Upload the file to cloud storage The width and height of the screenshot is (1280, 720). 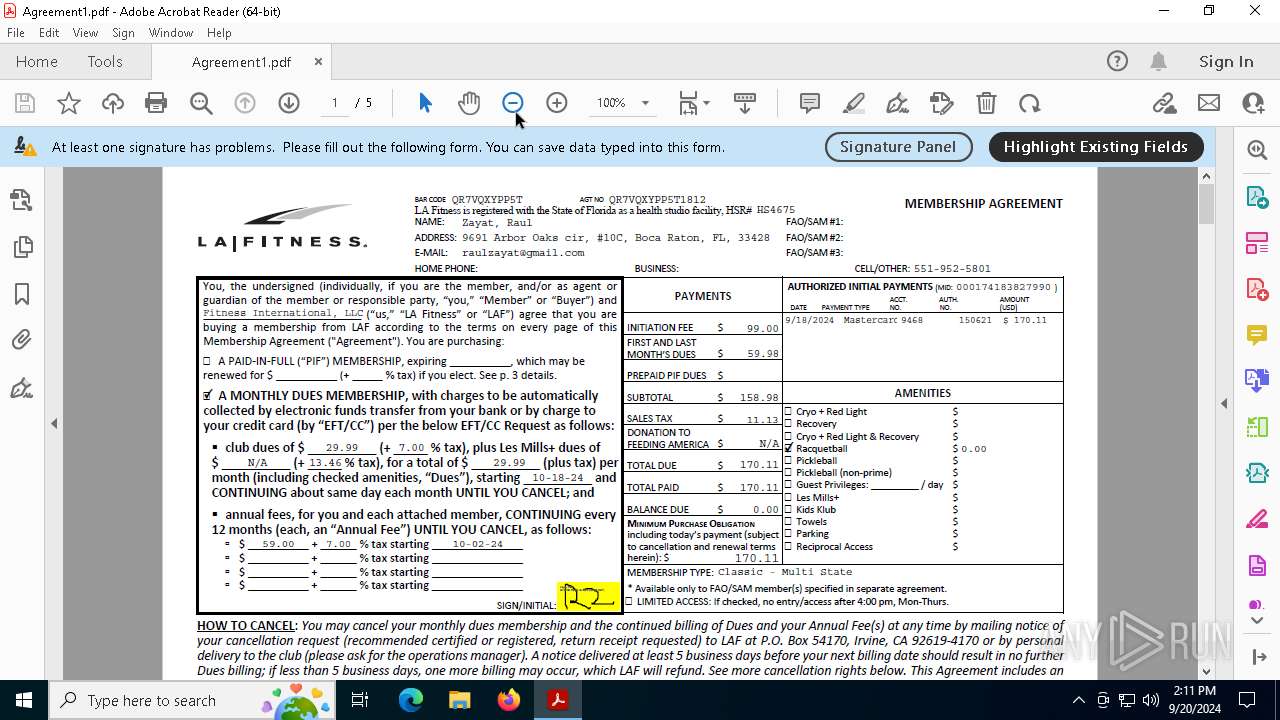(x=113, y=103)
